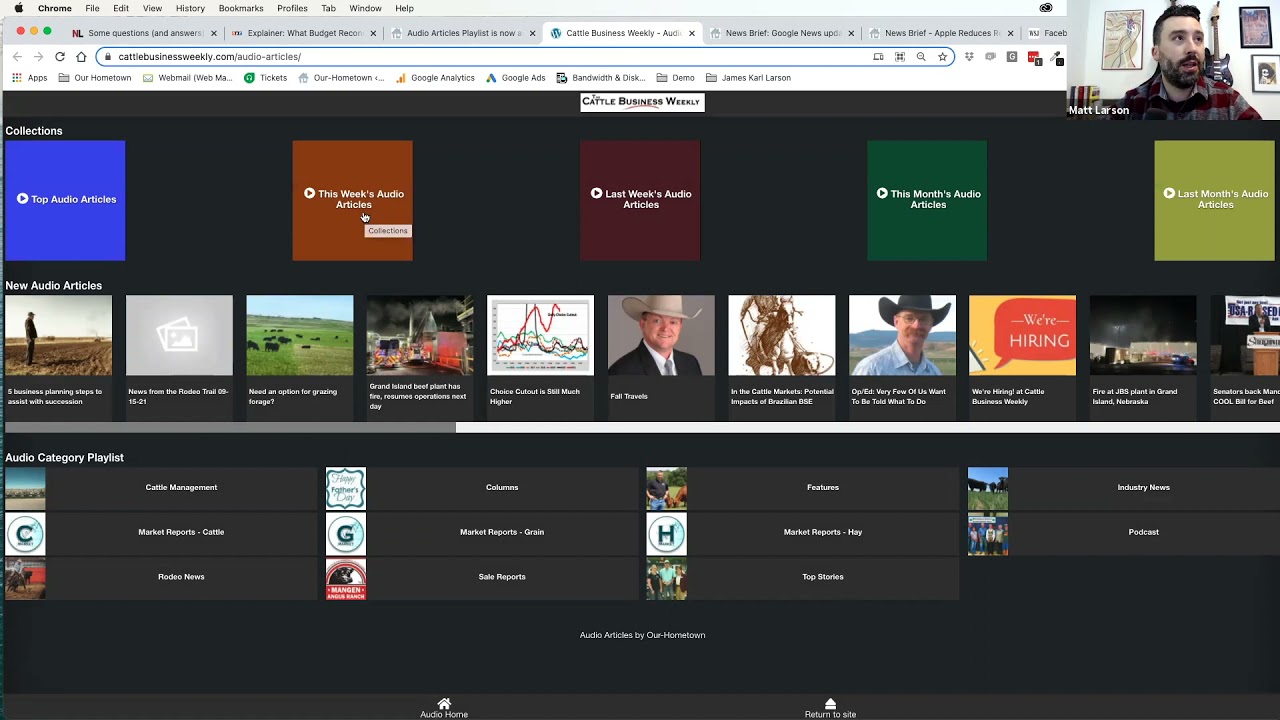Click the Market Reports Cattle C icon

click(x=25, y=533)
